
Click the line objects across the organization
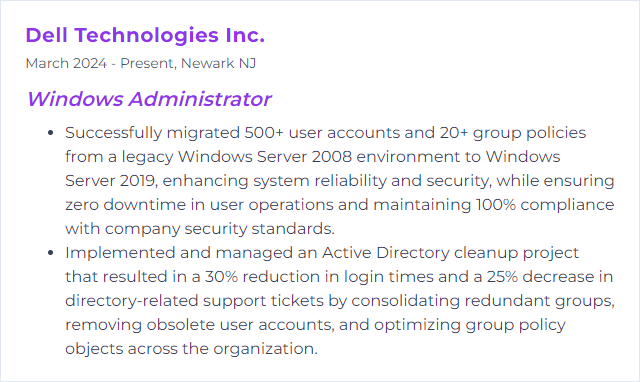(191, 349)
